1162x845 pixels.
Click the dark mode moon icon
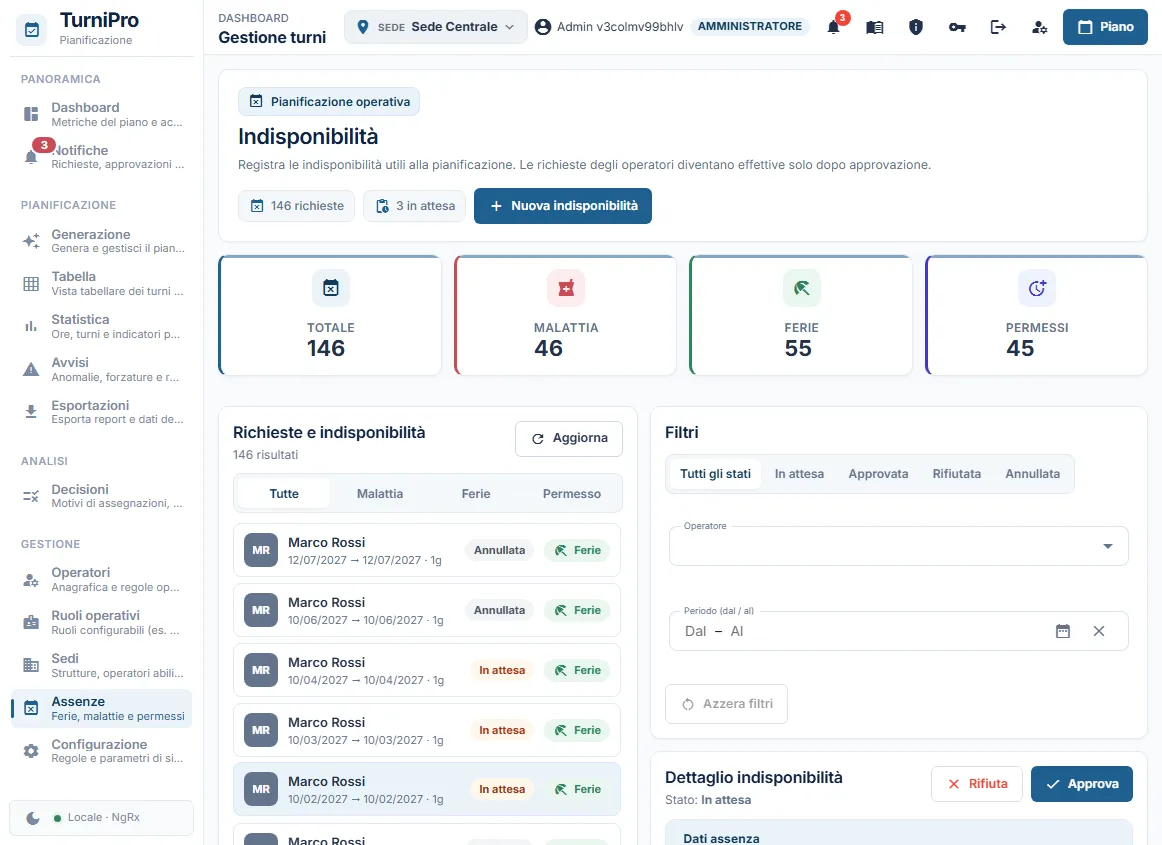tap(33, 818)
